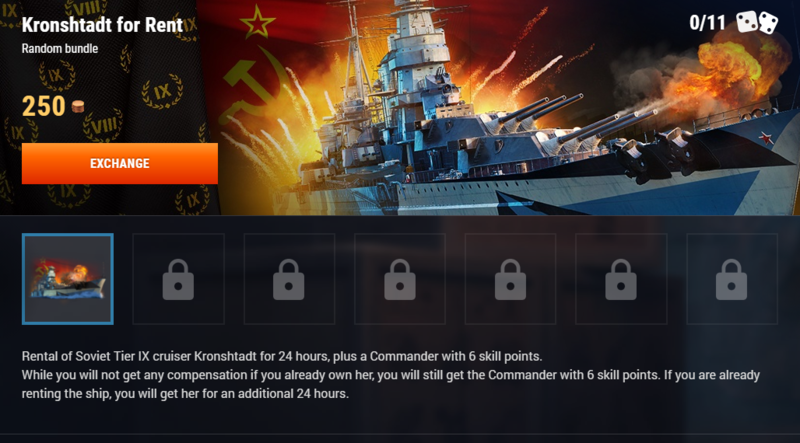The image size is (800, 443).
Task: Click the white dice icon
Action: (757, 22)
